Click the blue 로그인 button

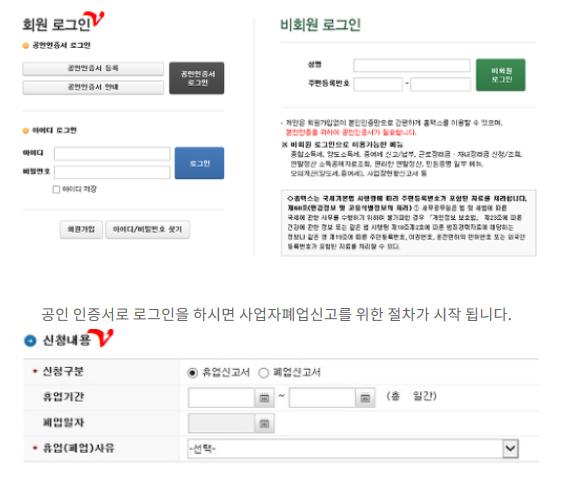coord(199,163)
